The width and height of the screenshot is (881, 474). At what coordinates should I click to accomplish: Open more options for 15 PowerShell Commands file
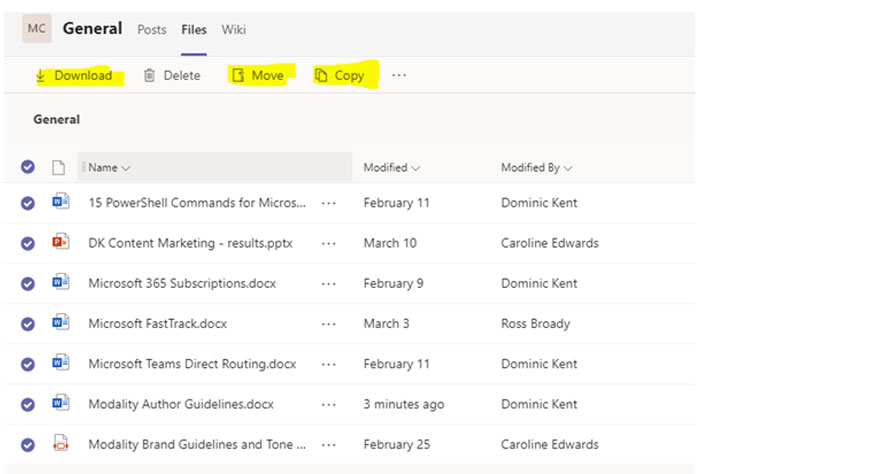tap(329, 203)
